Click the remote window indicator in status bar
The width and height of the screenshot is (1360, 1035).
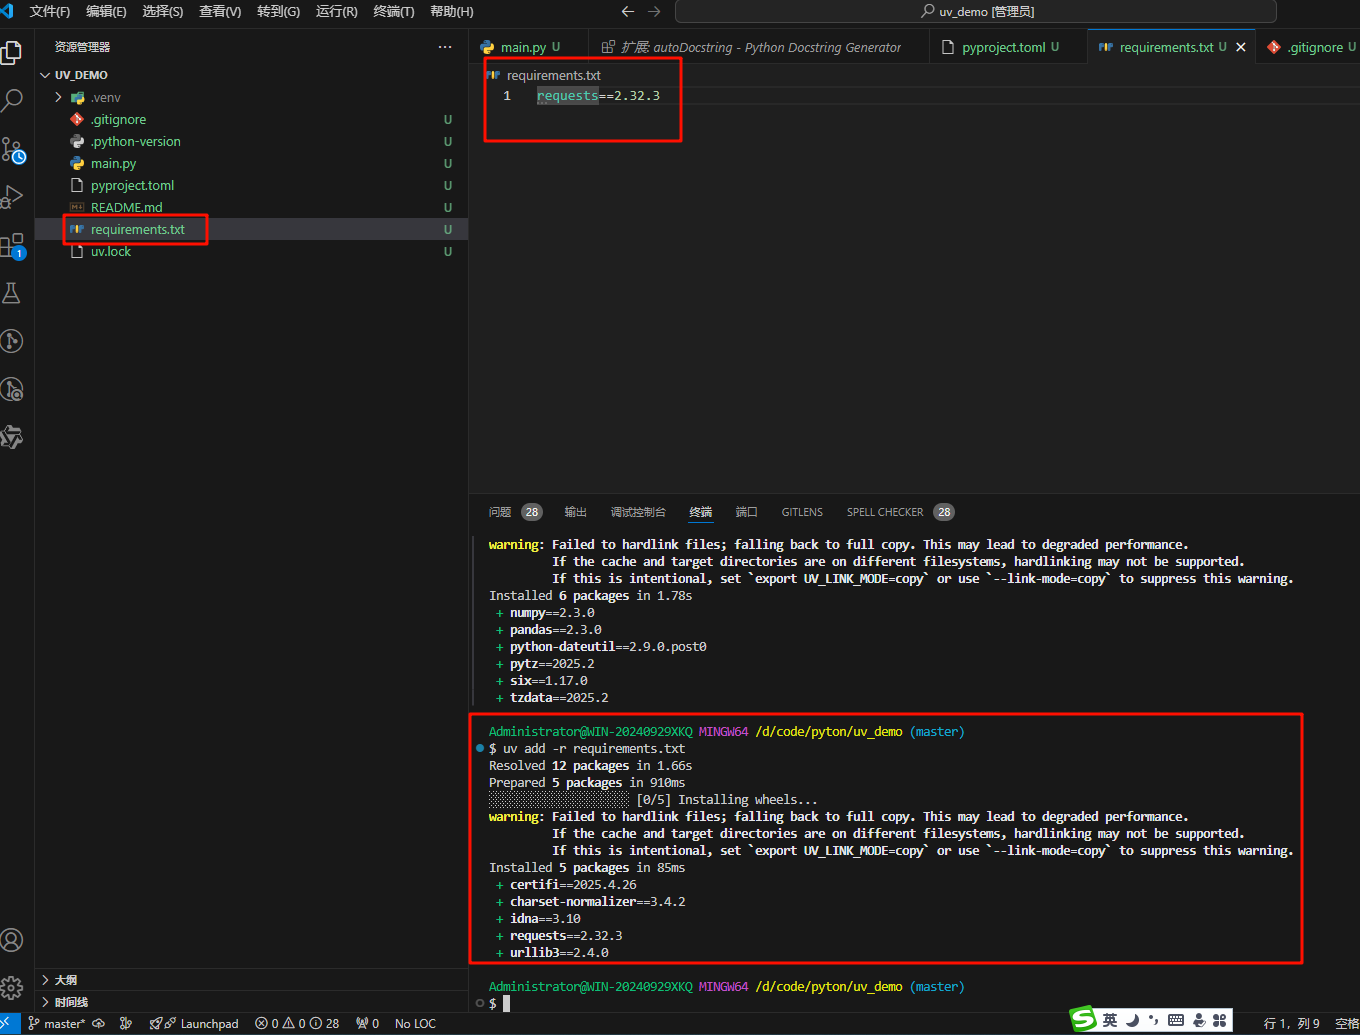click(x=9, y=1023)
